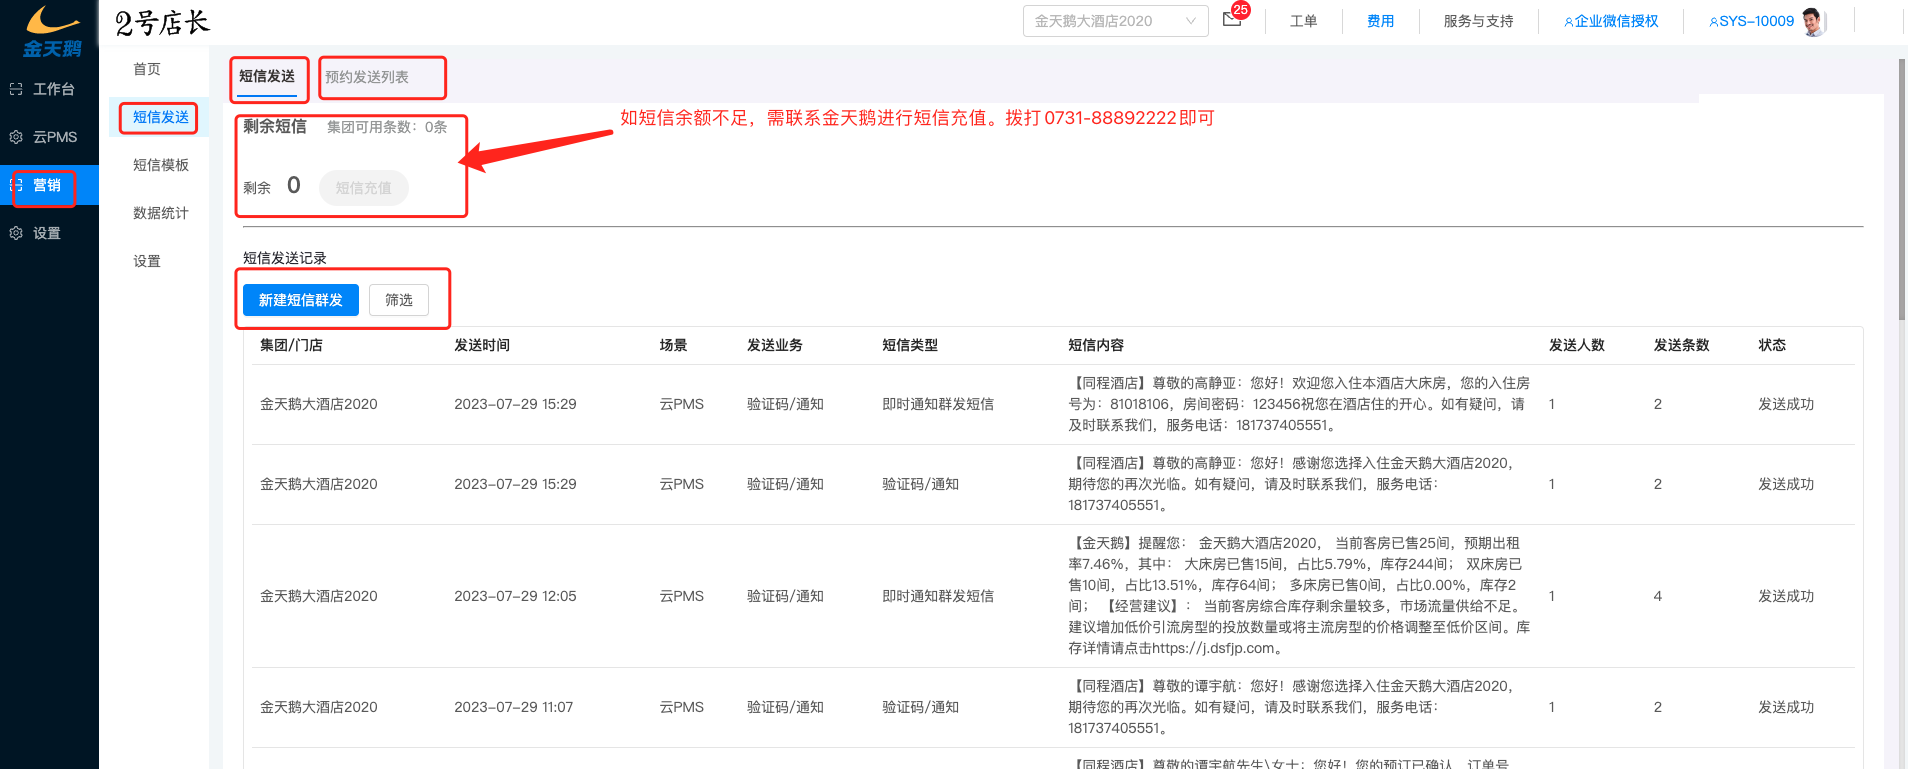1908x769 pixels.
Task: Click message about 房间密码: 123456
Action: (x=1299, y=404)
